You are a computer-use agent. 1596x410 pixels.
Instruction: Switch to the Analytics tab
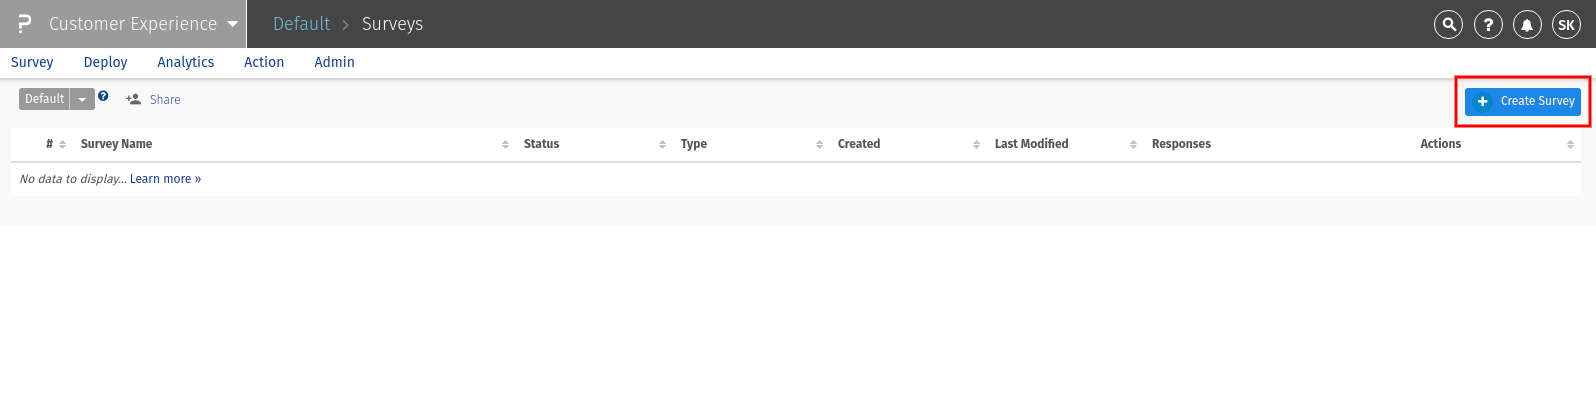(x=185, y=62)
